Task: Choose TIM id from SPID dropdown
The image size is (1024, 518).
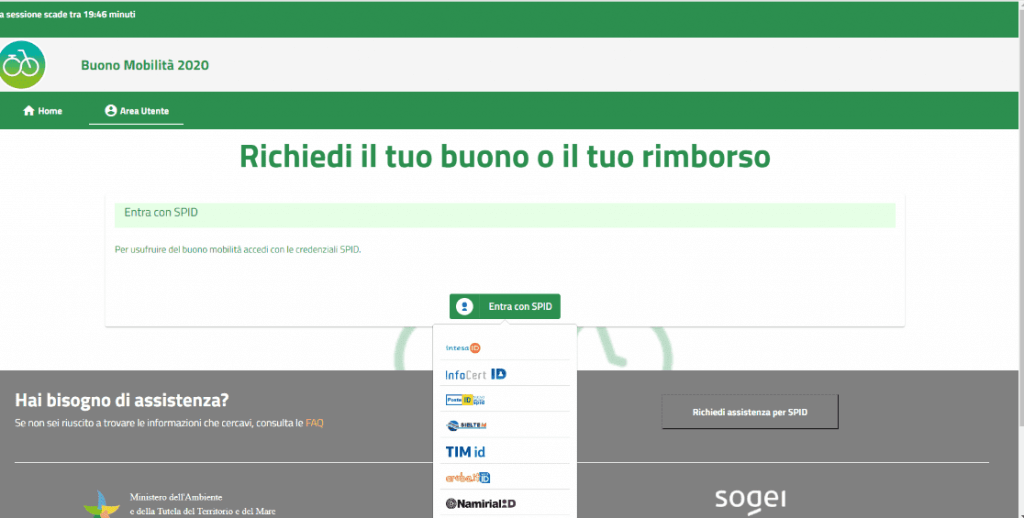Action: (465, 452)
